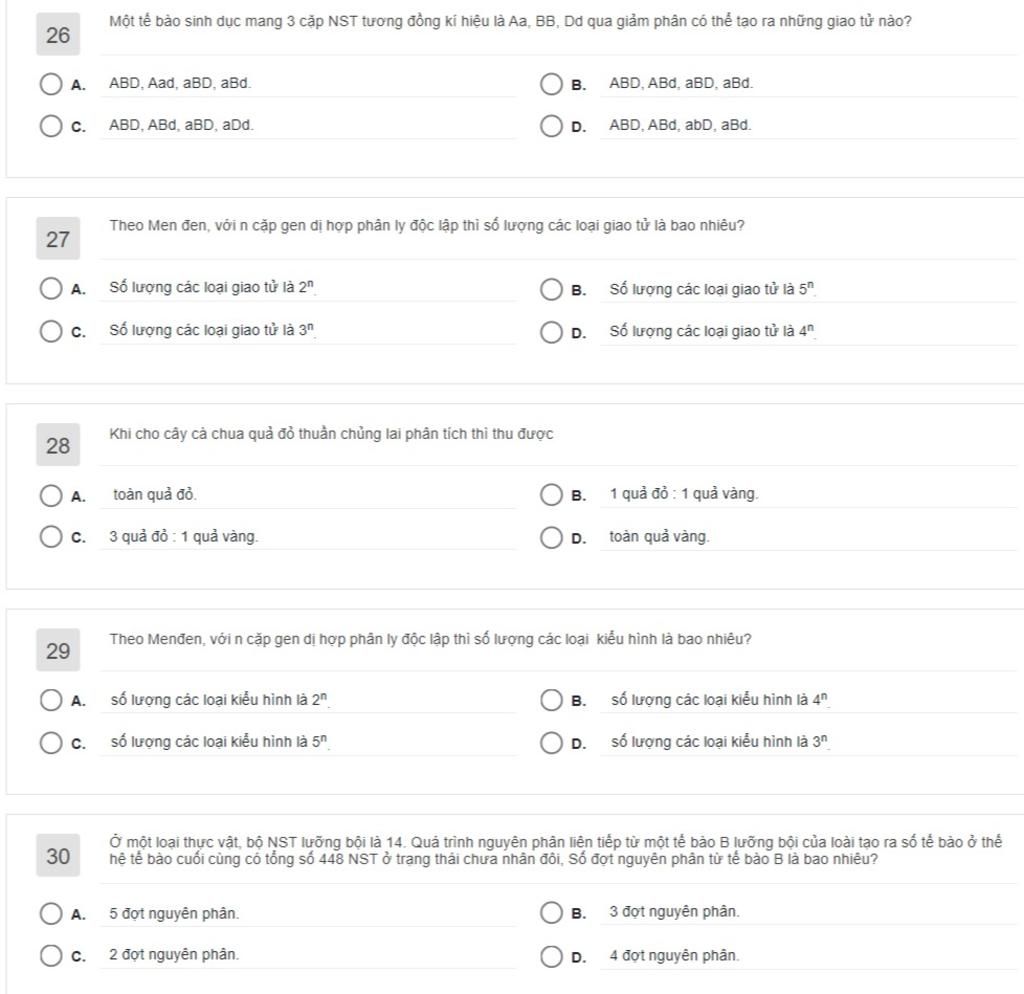1024x994 pixels.
Task: Click the question number 30 badge
Action: [x=58, y=856]
